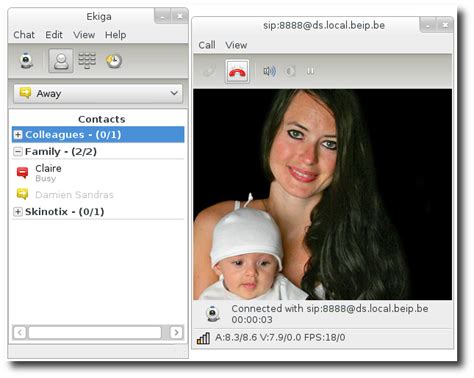The width and height of the screenshot is (474, 378).
Task: Open the View menu in call window
Action: (x=236, y=45)
